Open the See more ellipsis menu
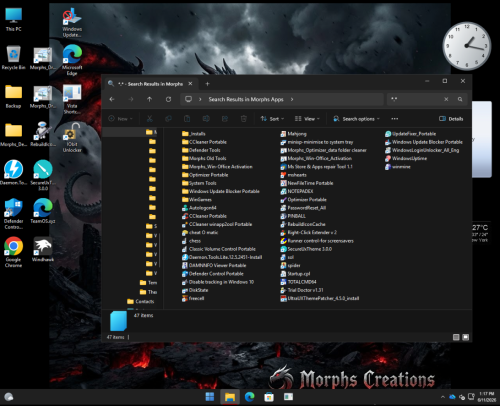 click(395, 119)
